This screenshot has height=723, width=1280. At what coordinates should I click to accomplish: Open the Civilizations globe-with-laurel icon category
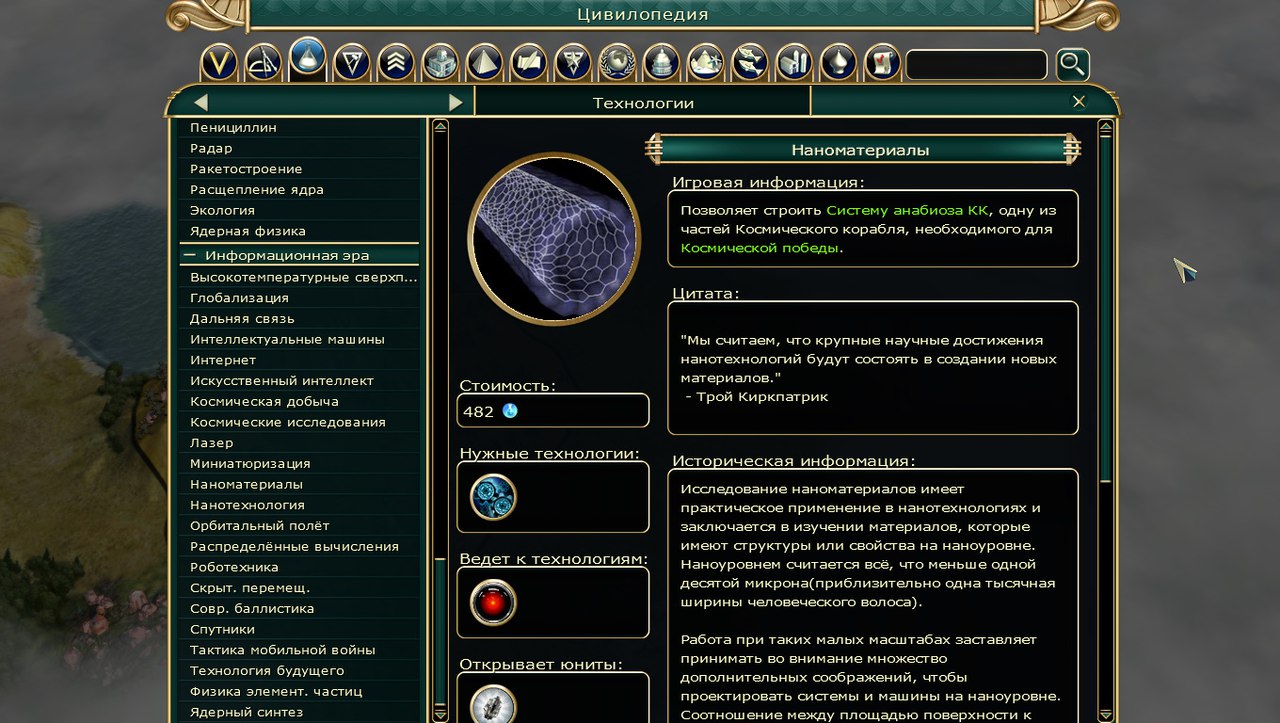617,63
